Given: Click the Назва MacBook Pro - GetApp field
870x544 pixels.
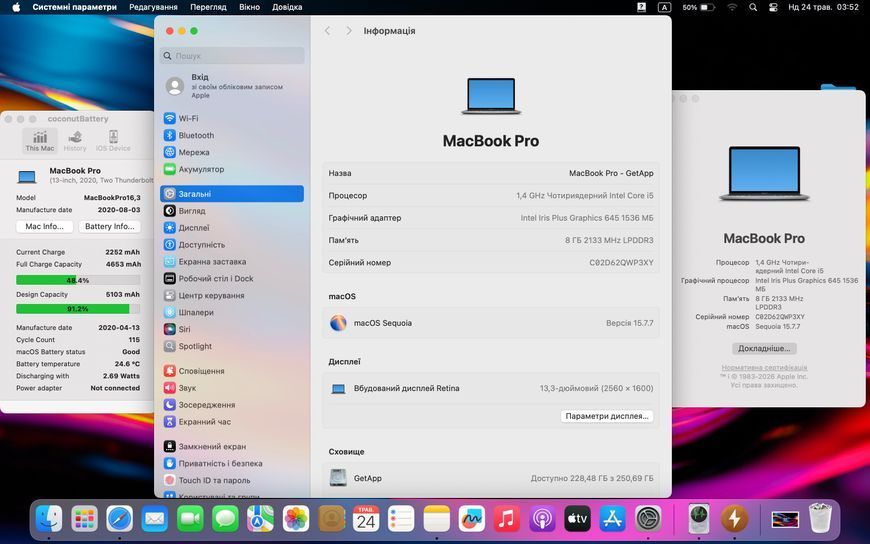Looking at the screenshot, I should tap(491, 173).
